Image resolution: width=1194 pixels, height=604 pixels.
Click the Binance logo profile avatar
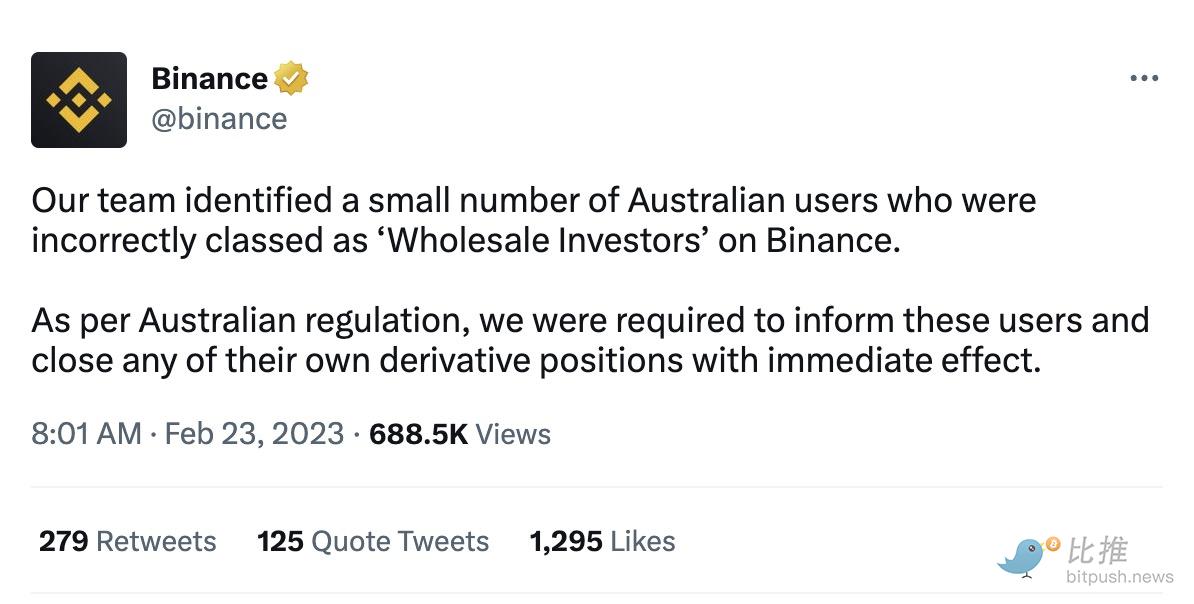tap(79, 100)
